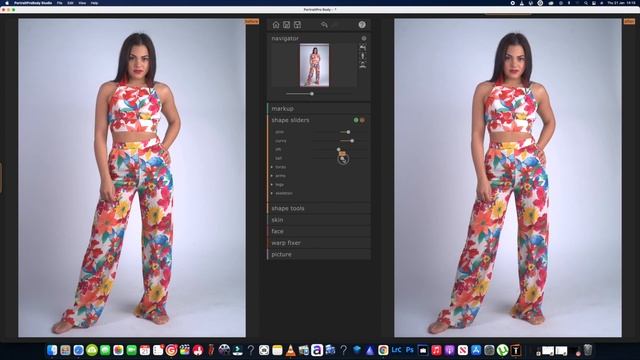The height and width of the screenshot is (360, 640).
Task: Open the View menu
Action: [82, 3]
